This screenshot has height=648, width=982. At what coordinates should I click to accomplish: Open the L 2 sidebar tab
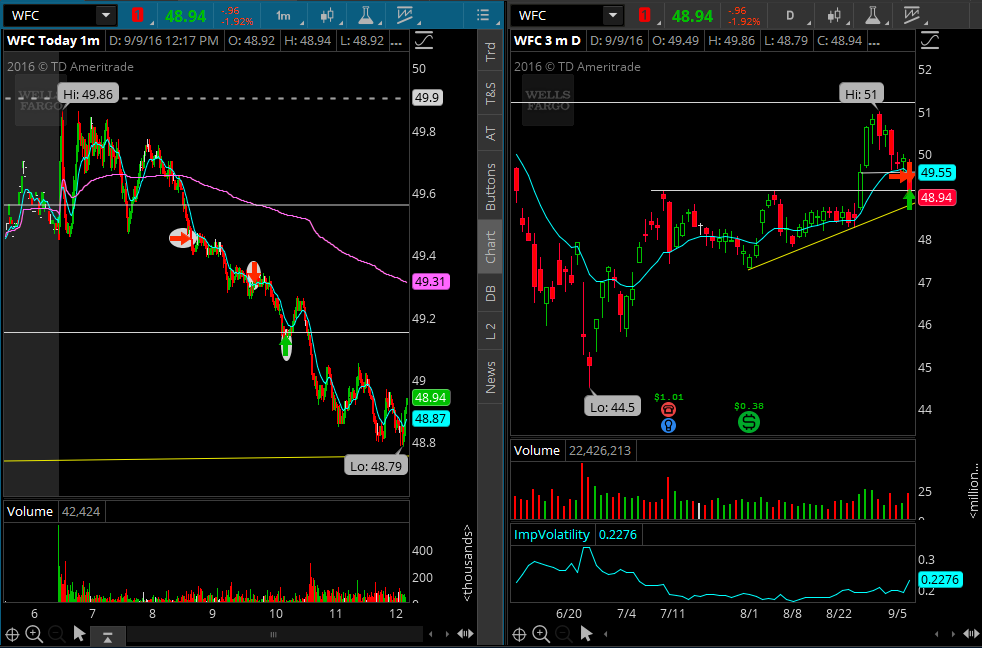pos(490,332)
